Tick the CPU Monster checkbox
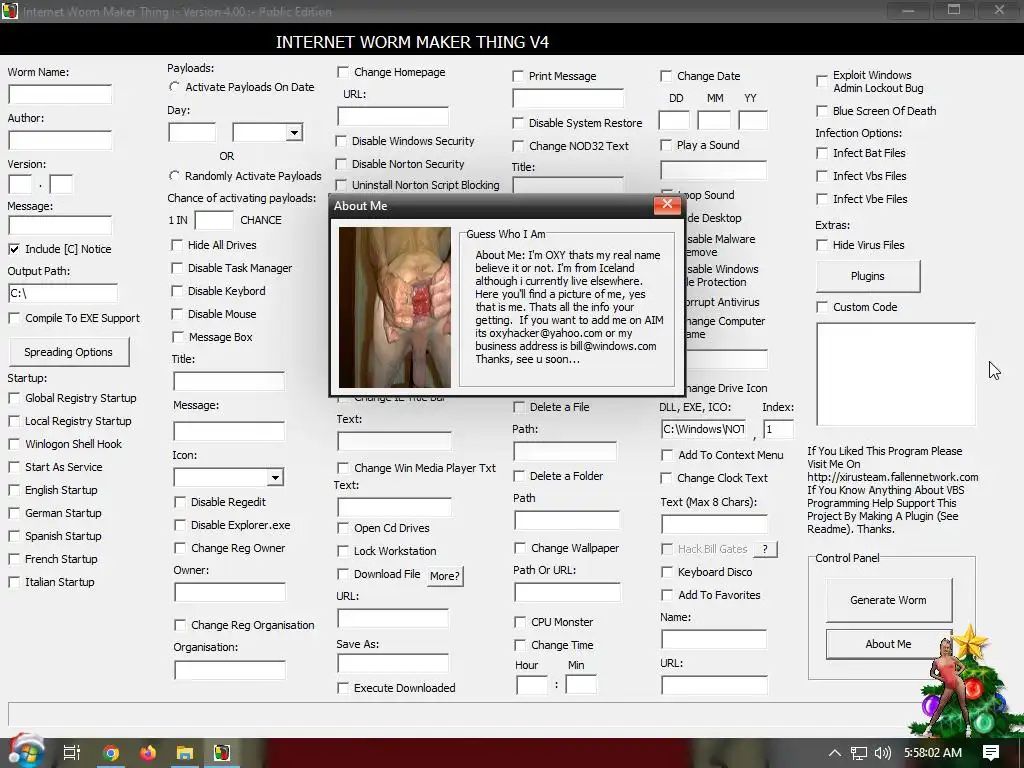The width and height of the screenshot is (1024, 768). [520, 622]
